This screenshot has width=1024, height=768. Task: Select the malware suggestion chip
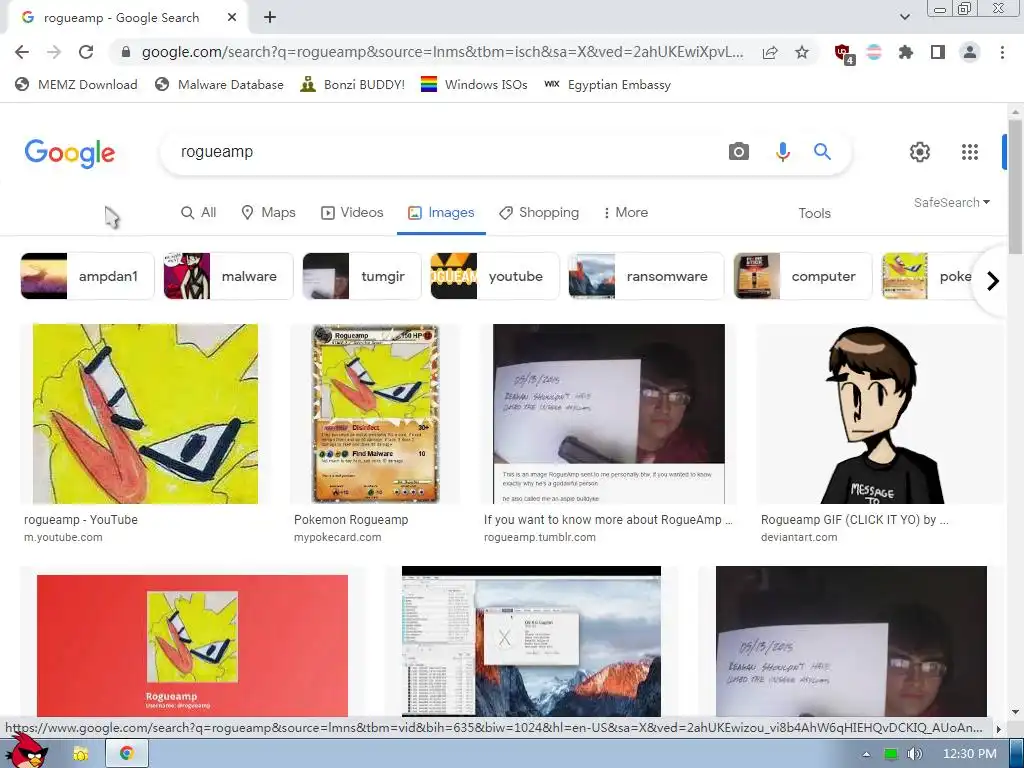coord(228,276)
